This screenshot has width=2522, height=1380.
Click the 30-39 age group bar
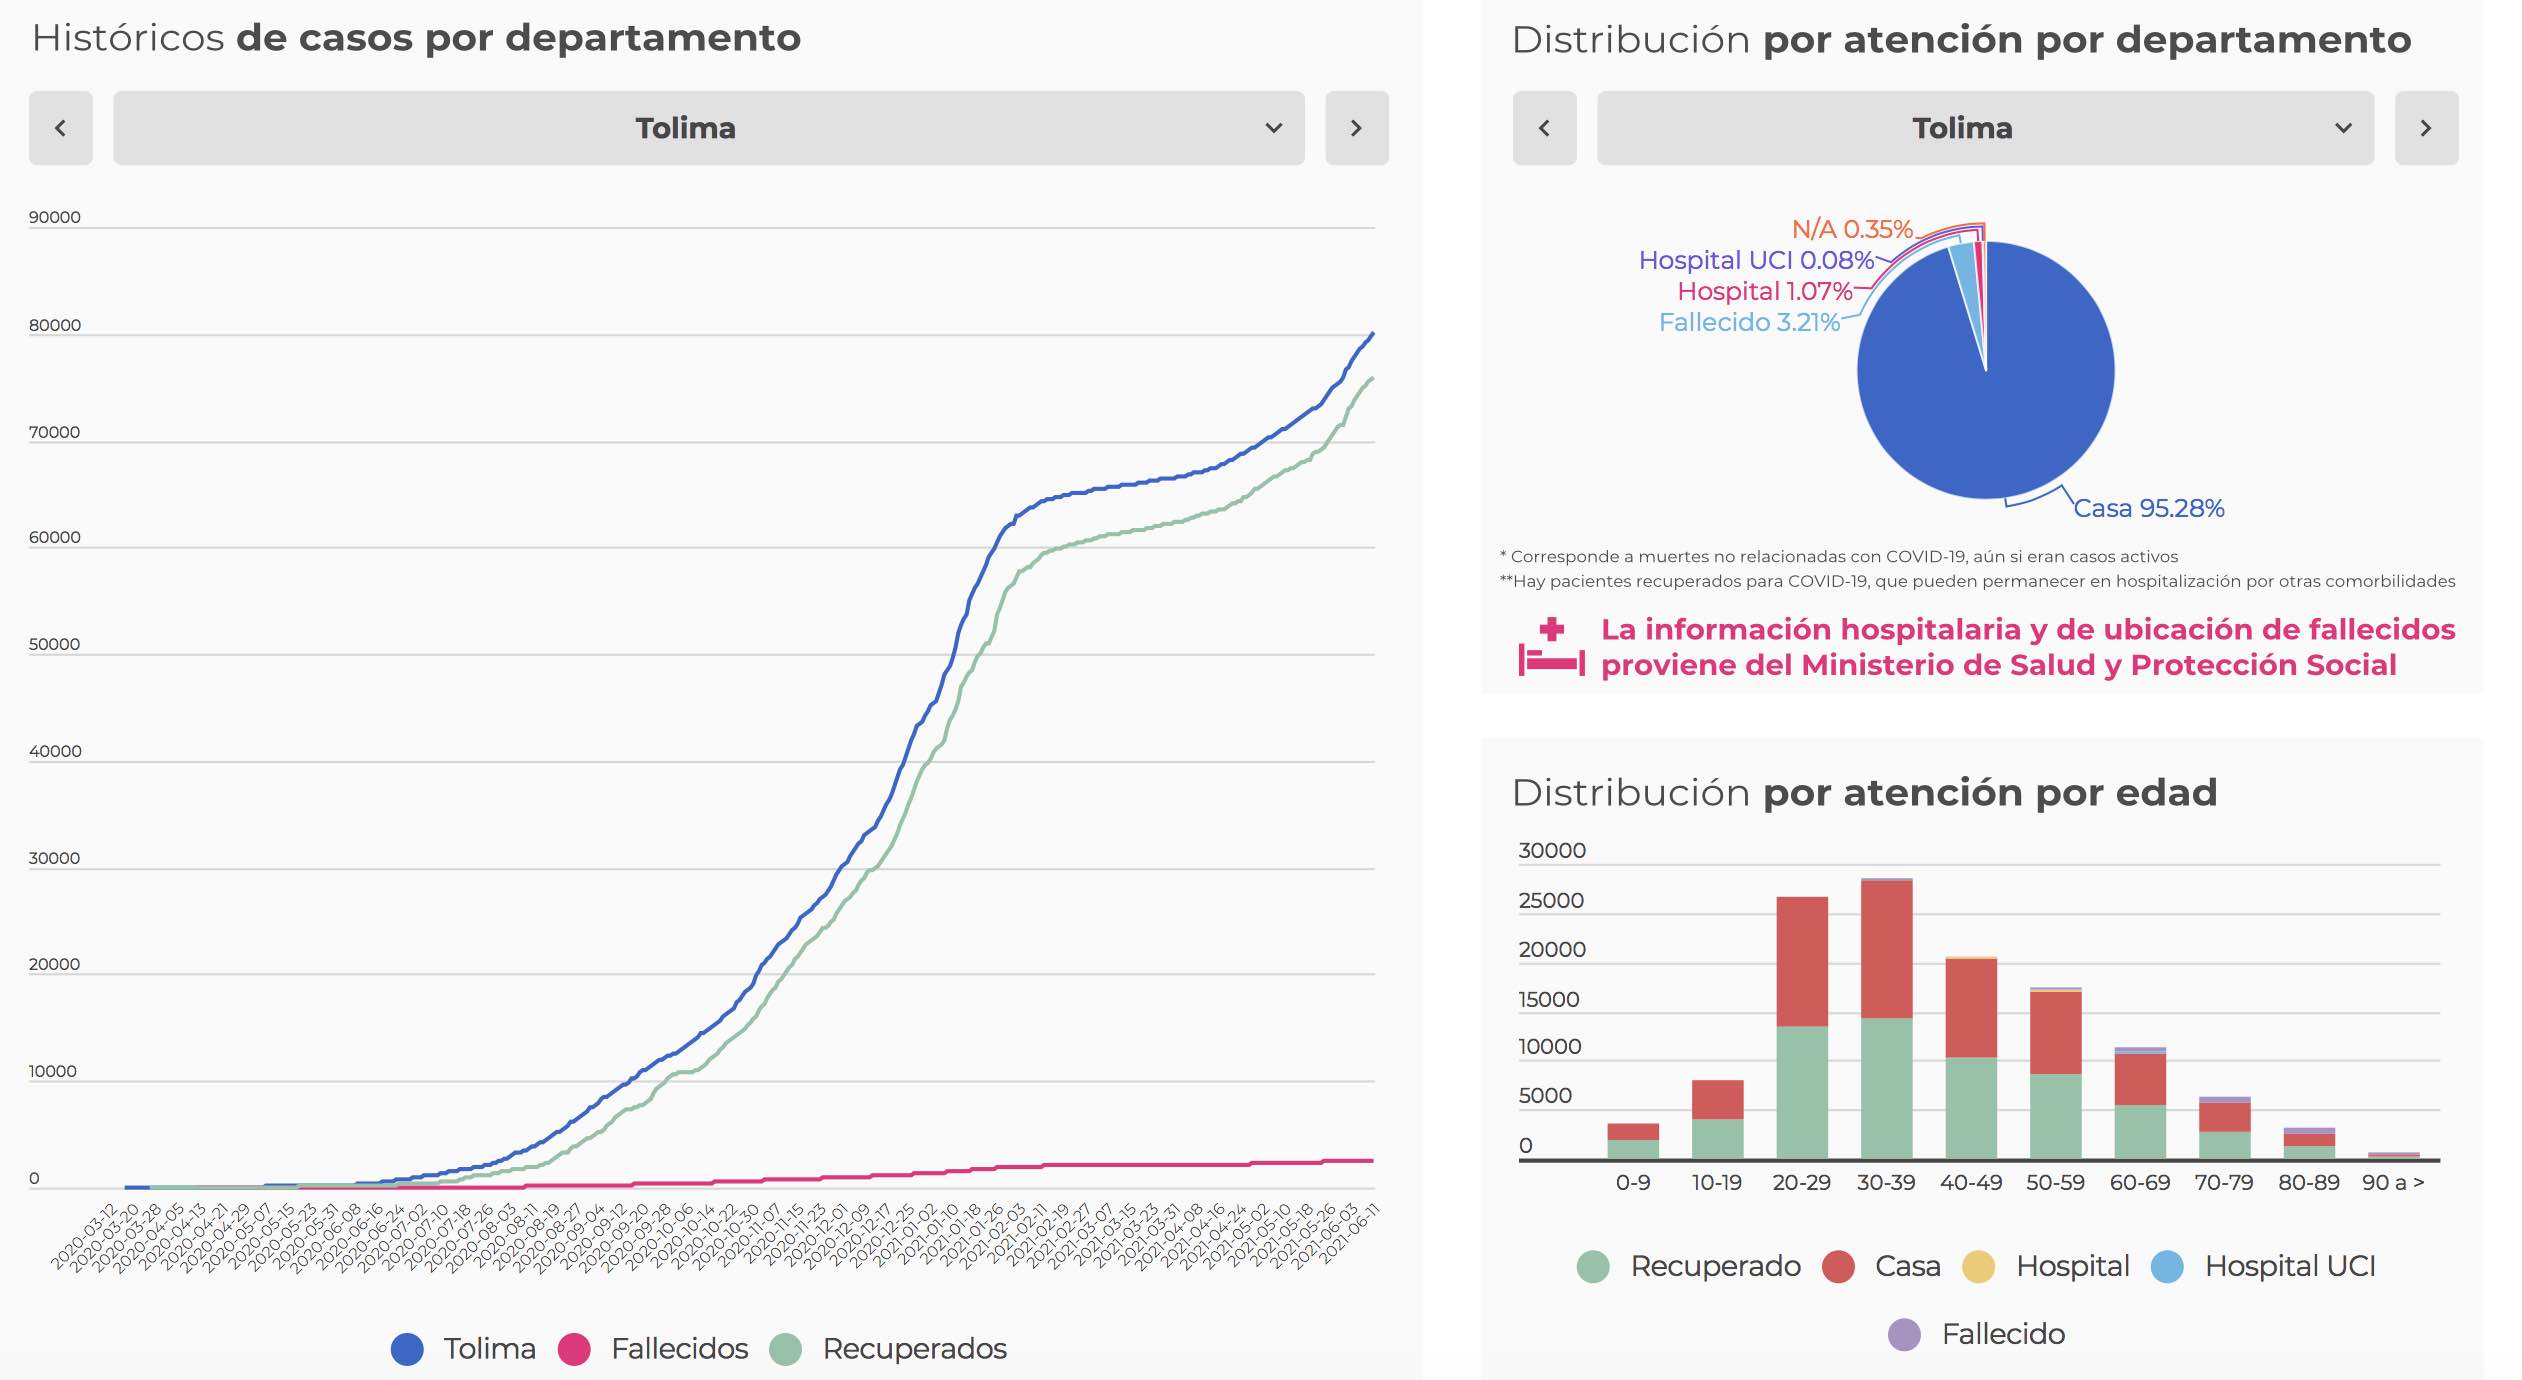(1886, 1020)
